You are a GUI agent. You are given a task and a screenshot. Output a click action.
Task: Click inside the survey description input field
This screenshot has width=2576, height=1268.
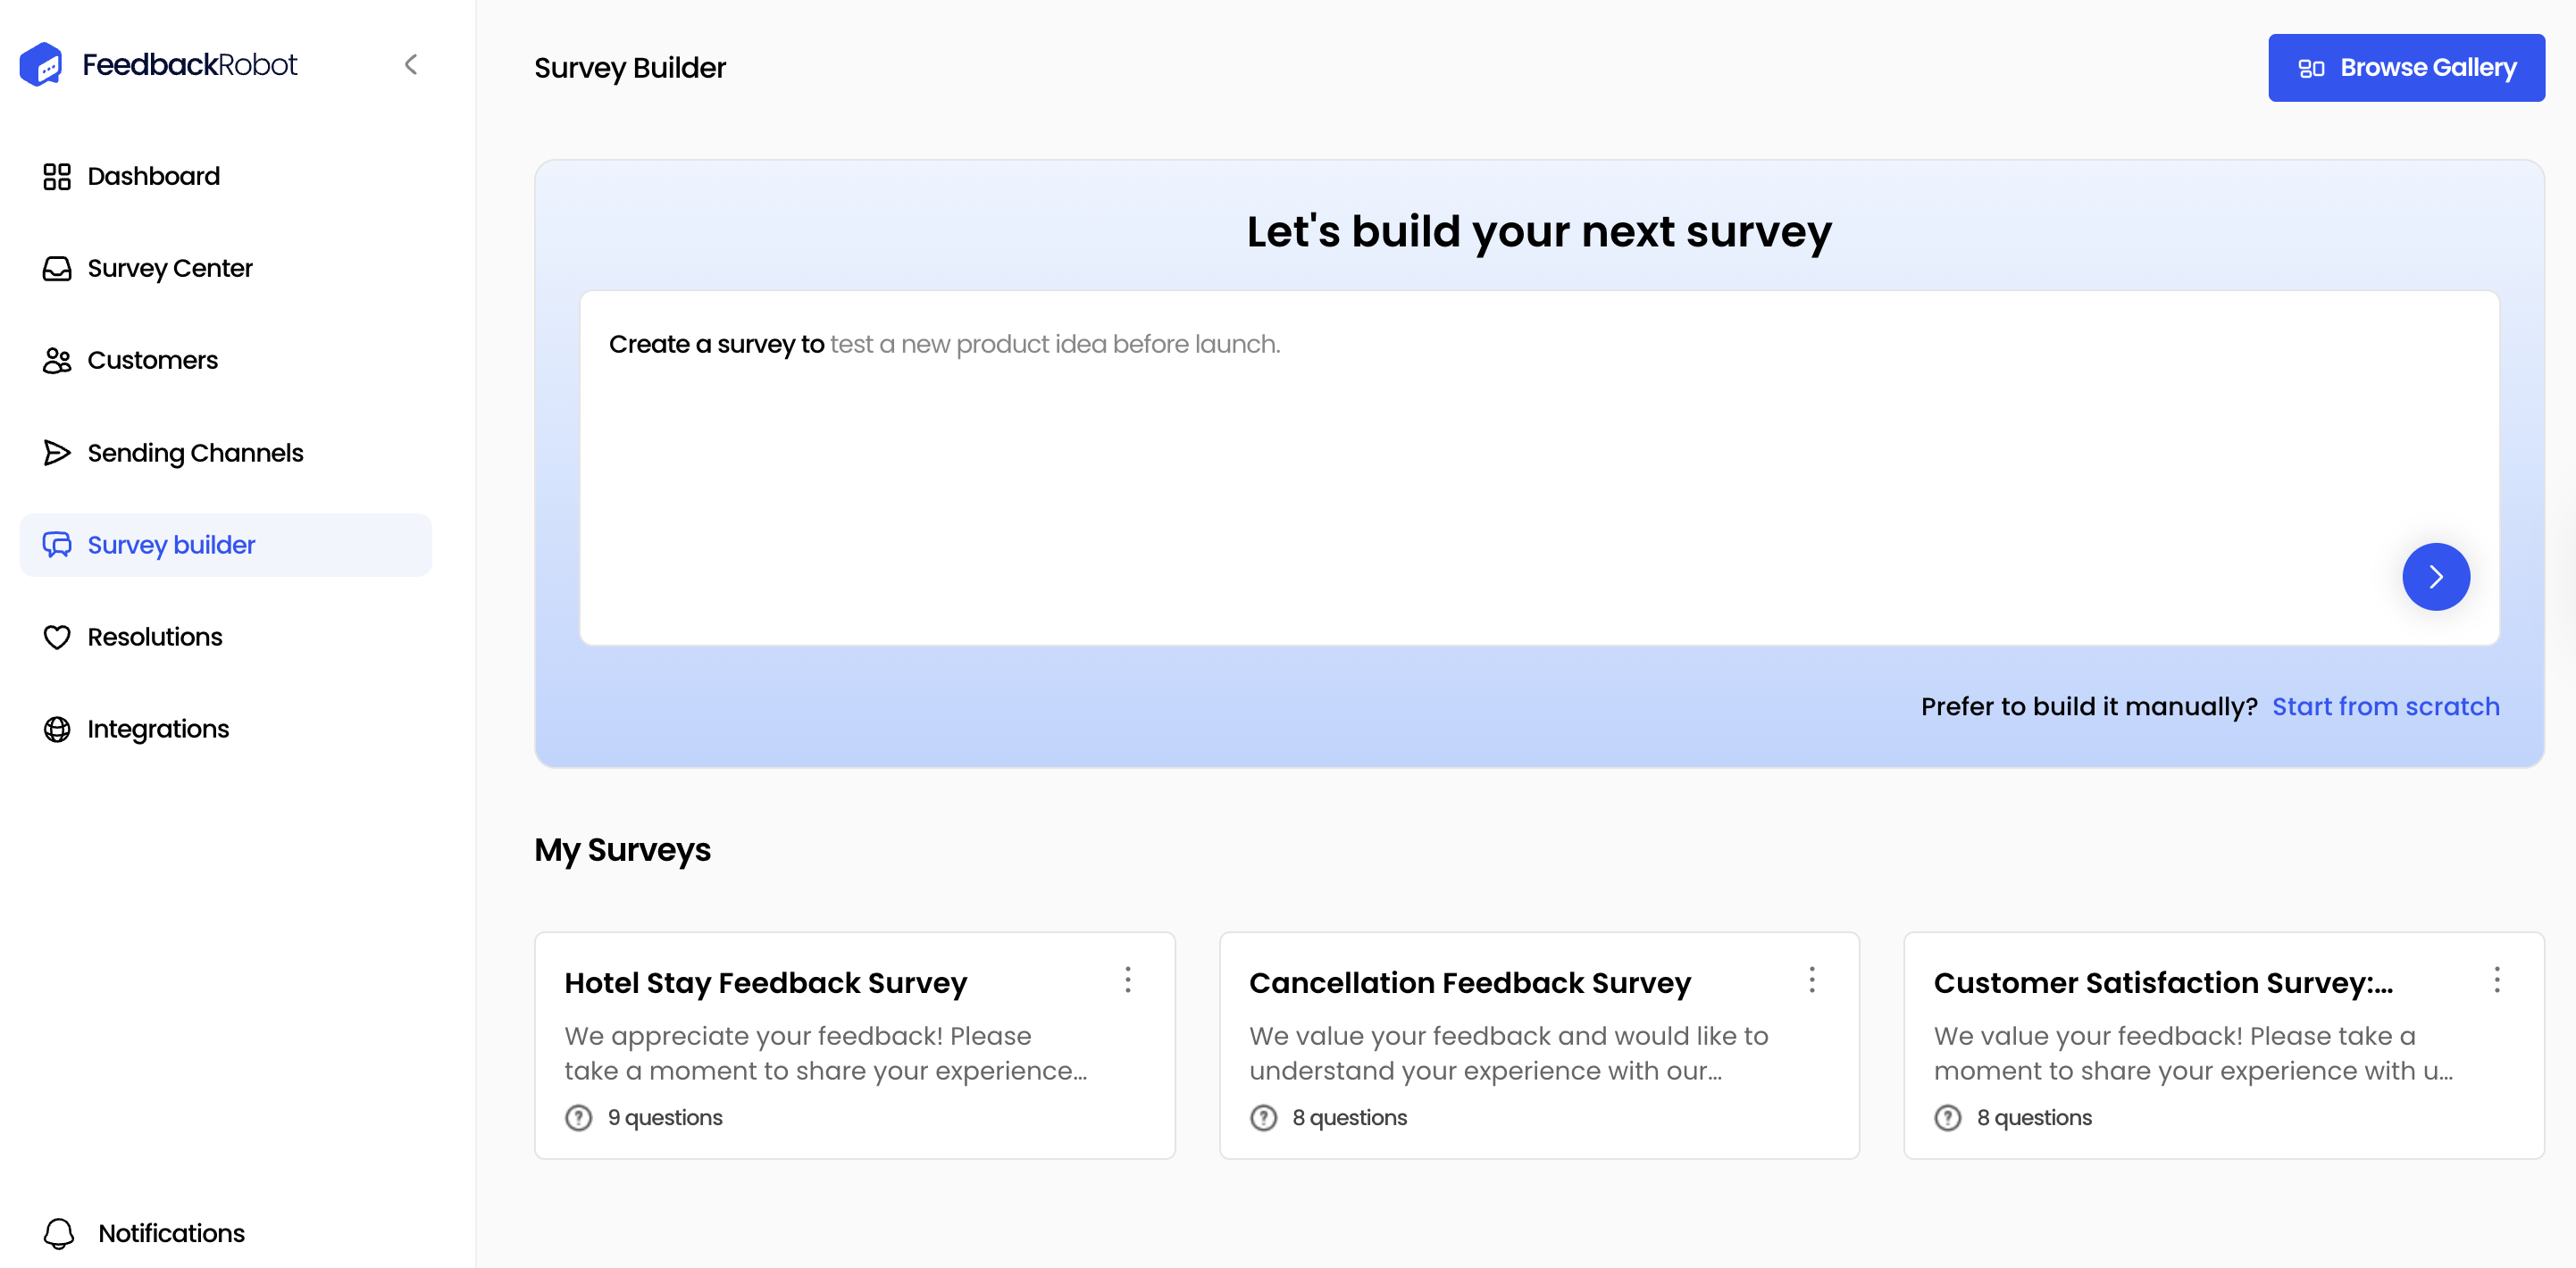(x=1400, y=420)
